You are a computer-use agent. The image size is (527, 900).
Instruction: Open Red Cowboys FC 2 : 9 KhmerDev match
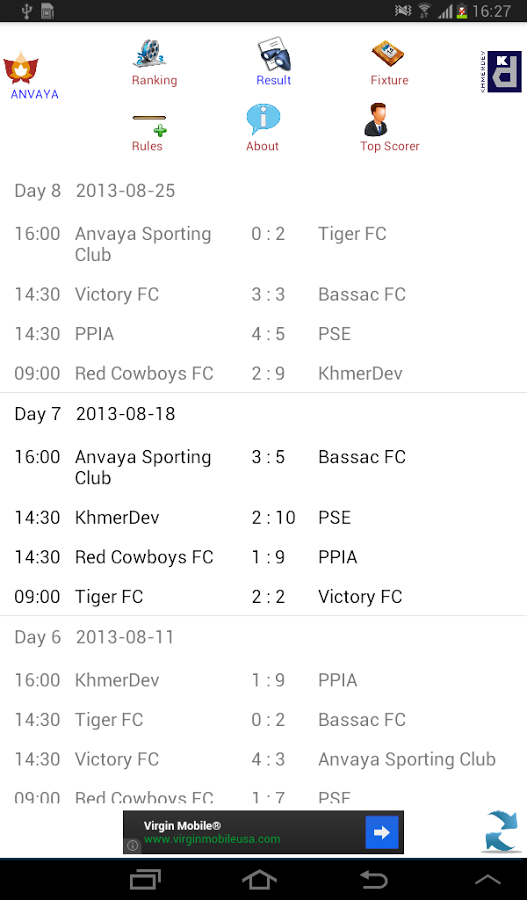264,373
